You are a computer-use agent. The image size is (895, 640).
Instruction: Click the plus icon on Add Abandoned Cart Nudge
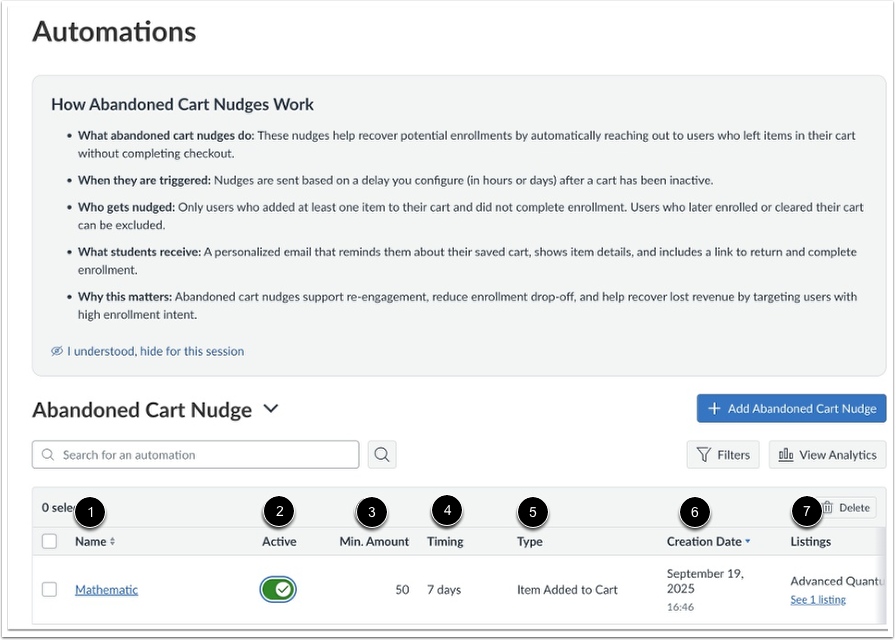click(713, 408)
